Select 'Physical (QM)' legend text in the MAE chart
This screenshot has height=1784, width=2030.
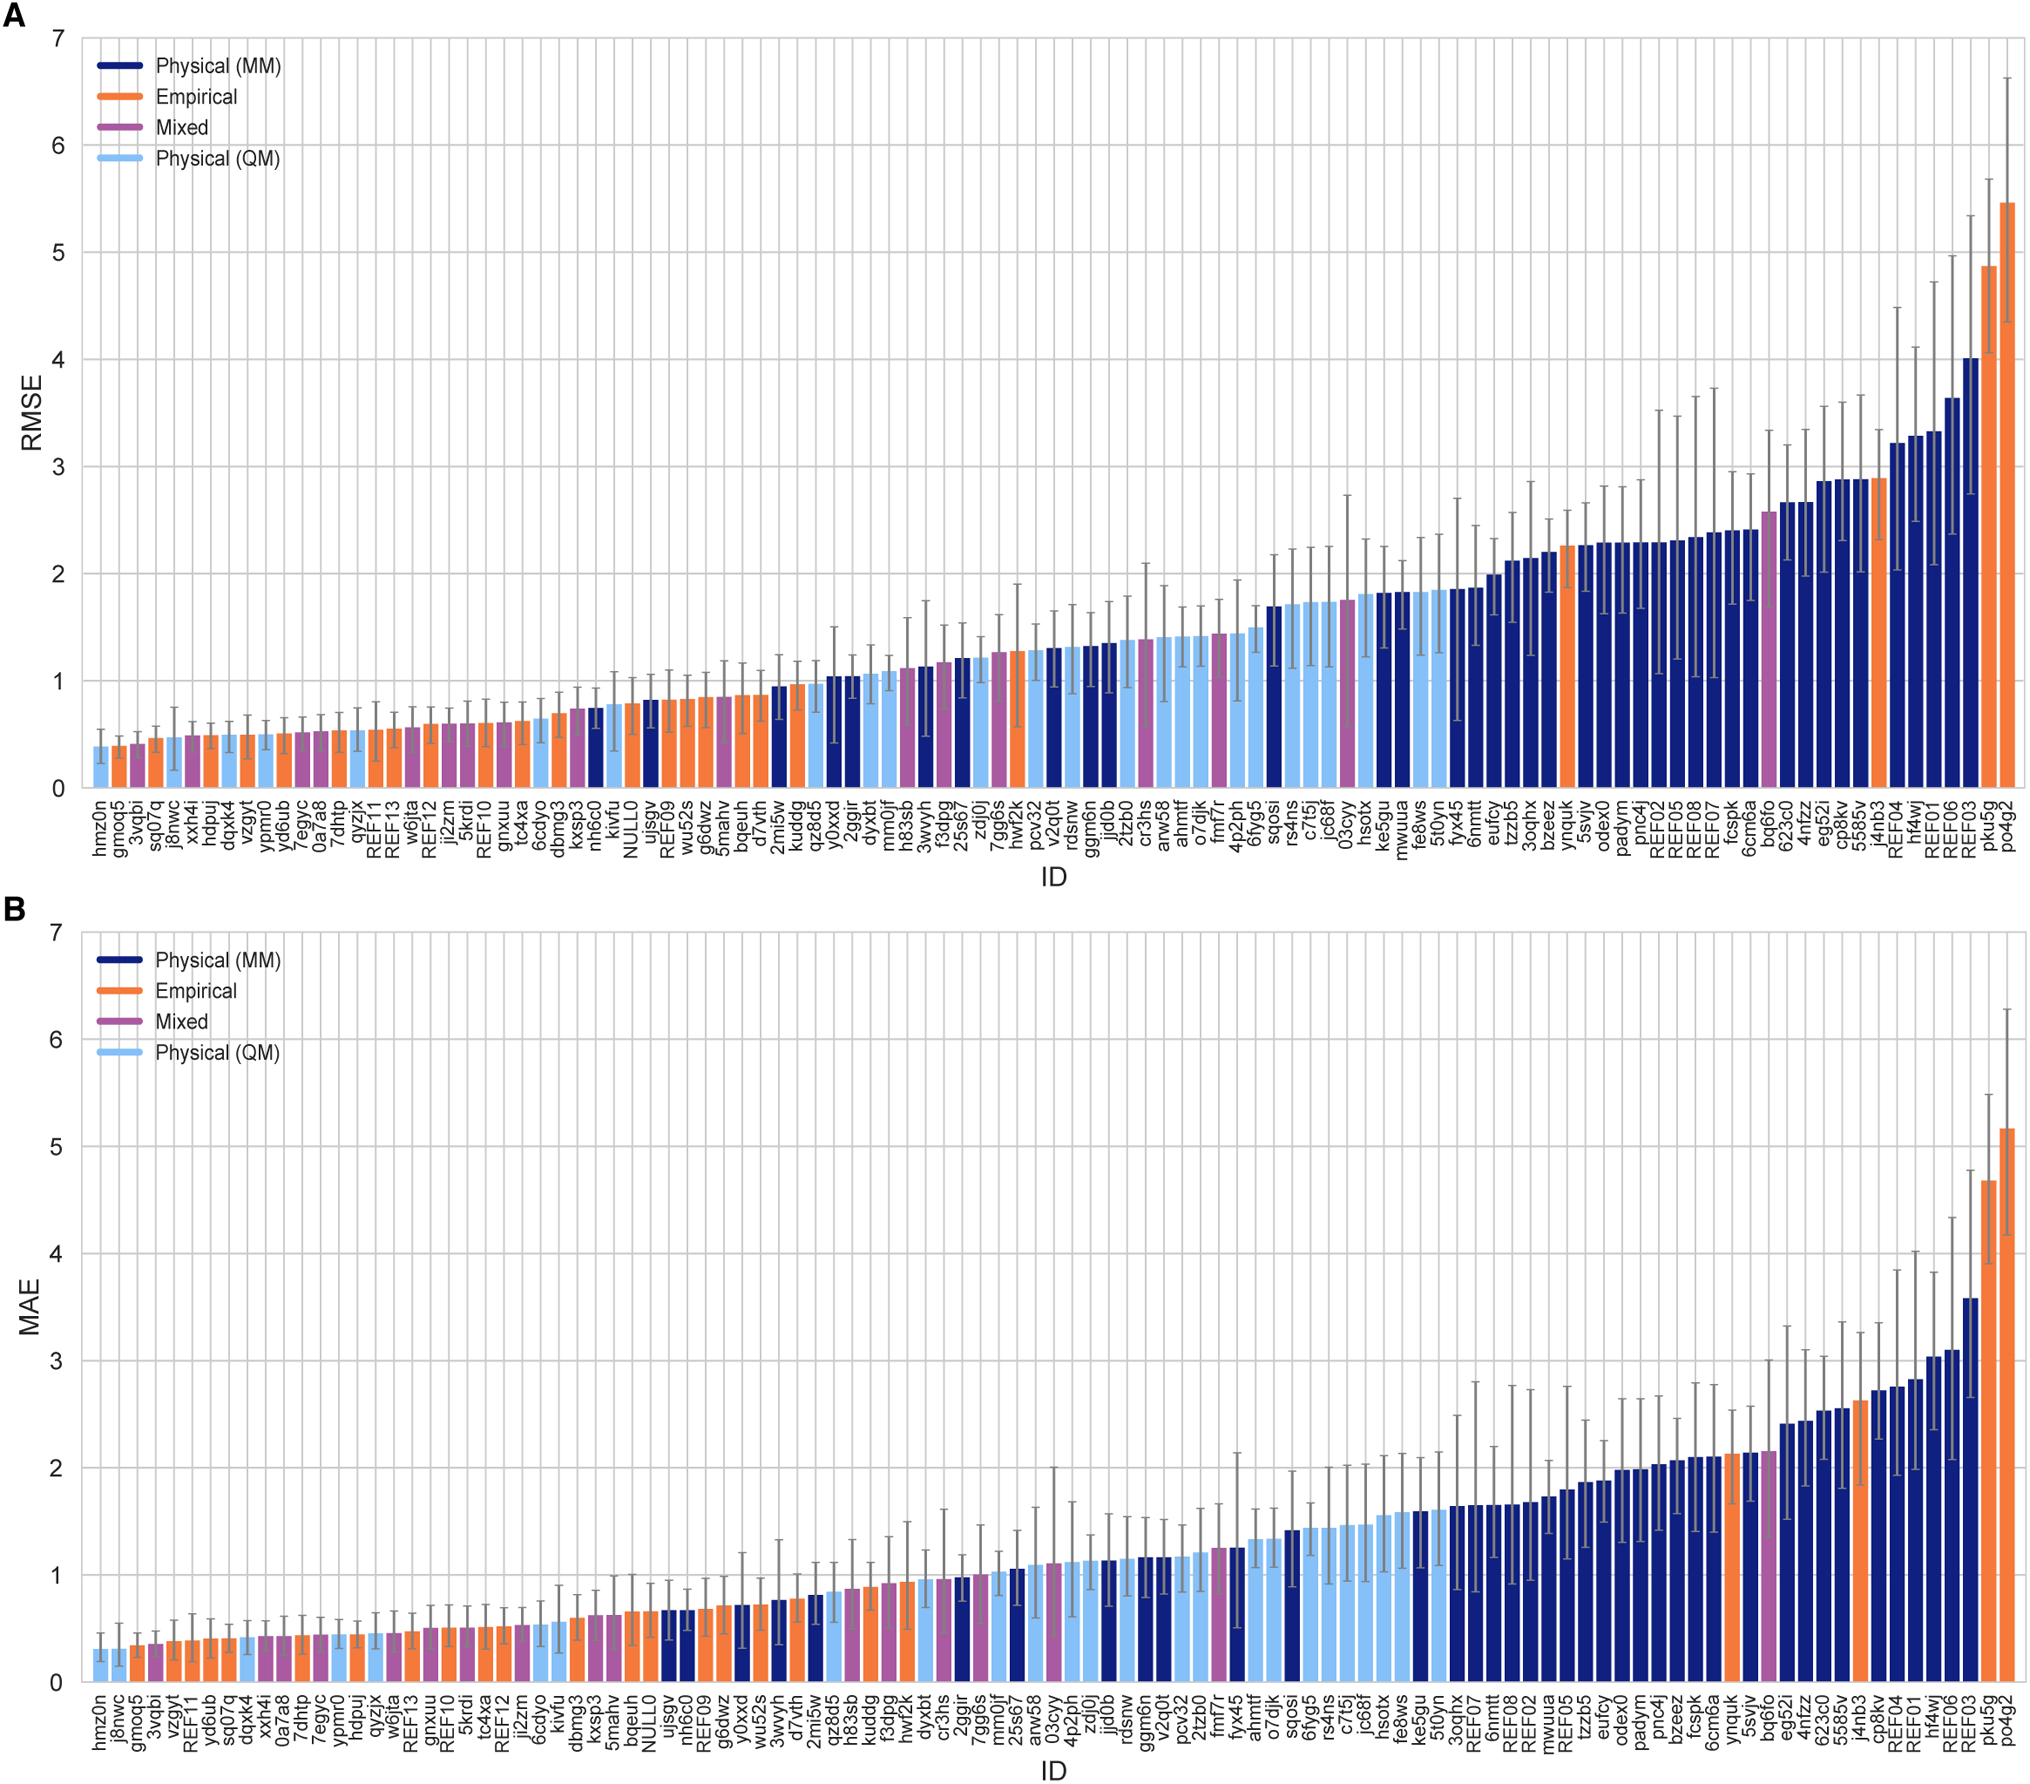point(218,1052)
